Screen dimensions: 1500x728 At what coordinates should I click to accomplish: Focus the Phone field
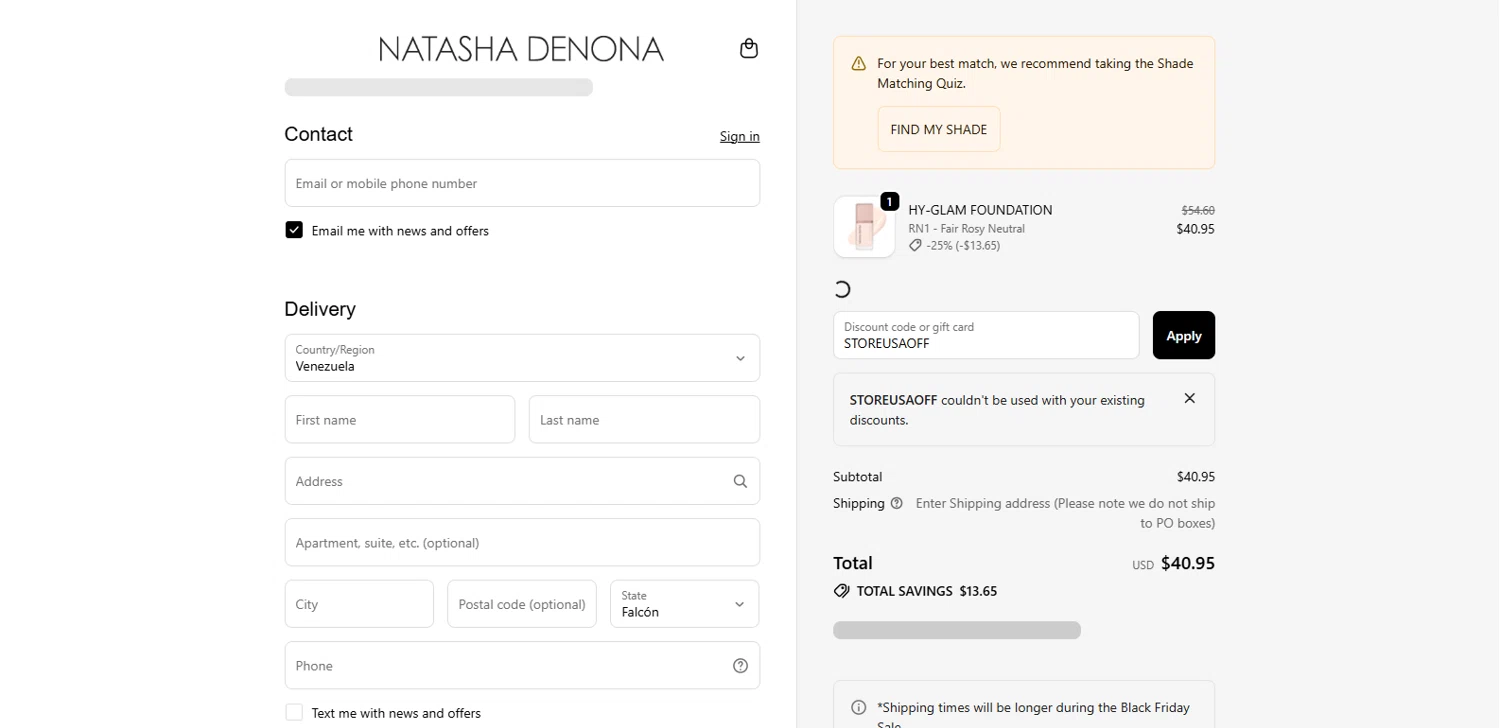point(522,666)
